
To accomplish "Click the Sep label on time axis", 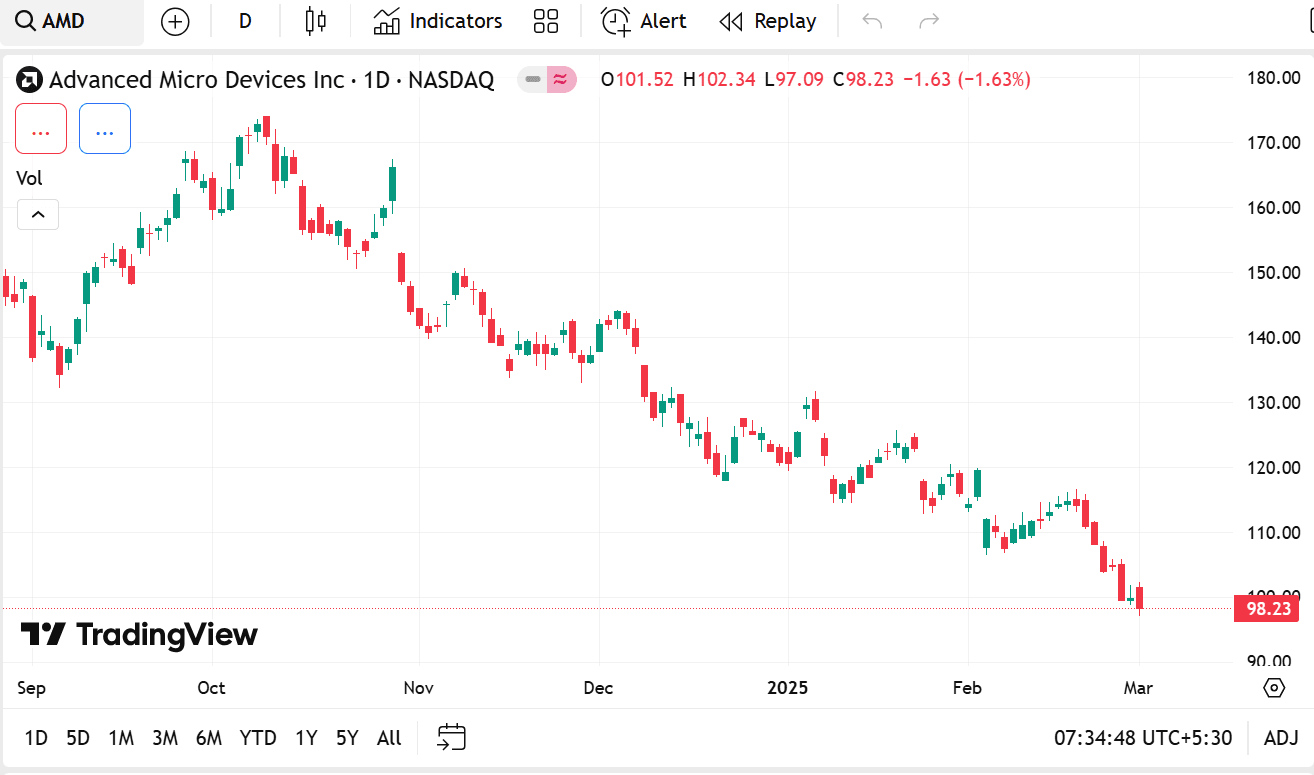I will click(x=32, y=688).
